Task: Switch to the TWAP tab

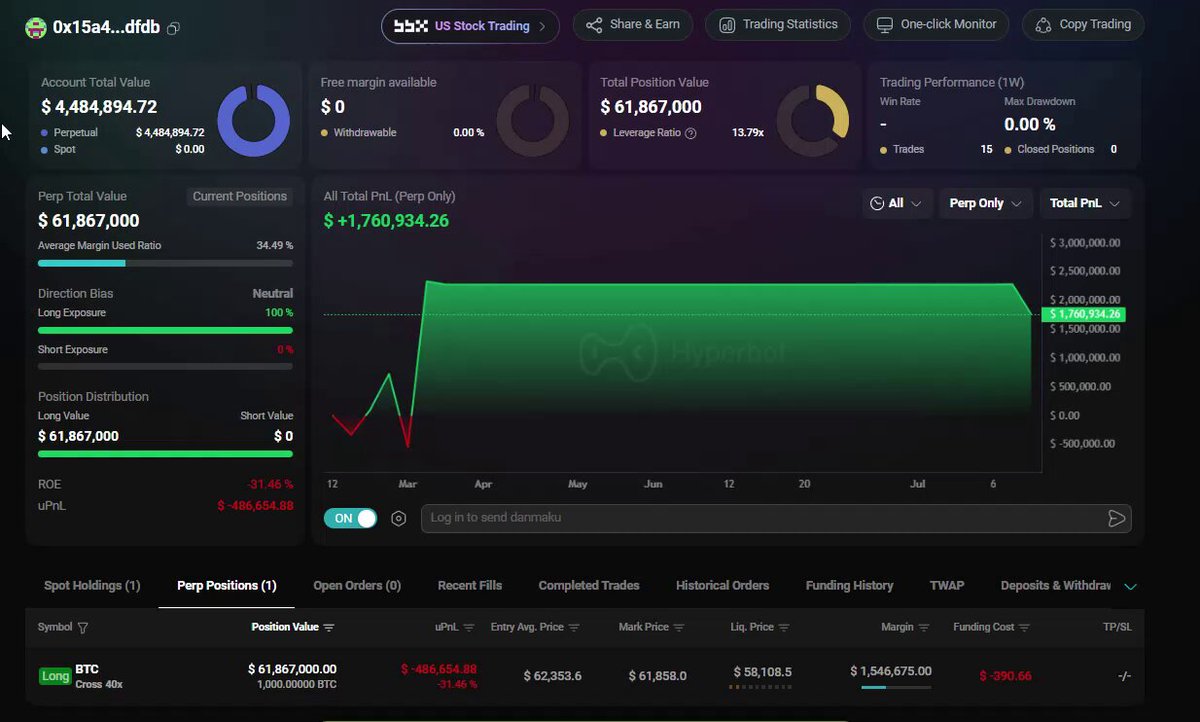Action: coord(947,586)
